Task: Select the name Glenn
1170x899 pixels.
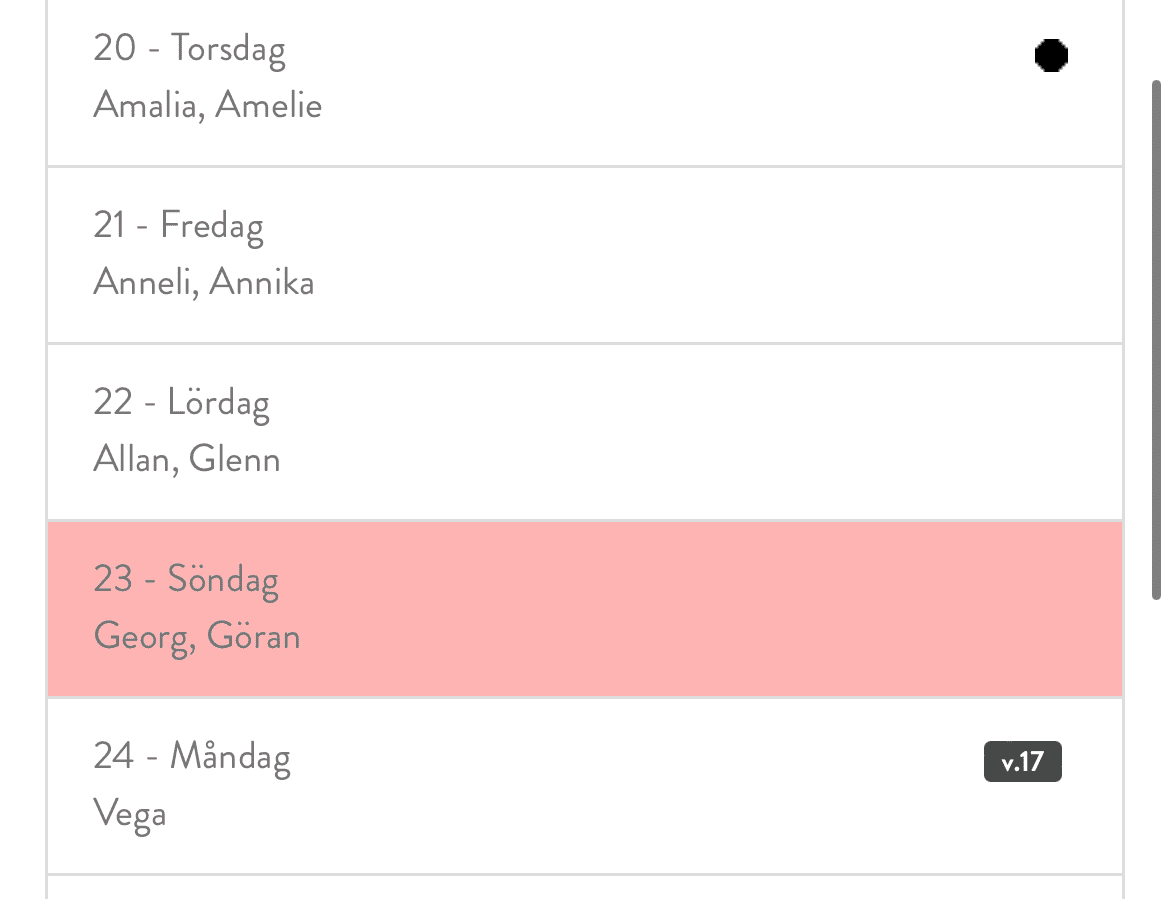Action: point(234,459)
